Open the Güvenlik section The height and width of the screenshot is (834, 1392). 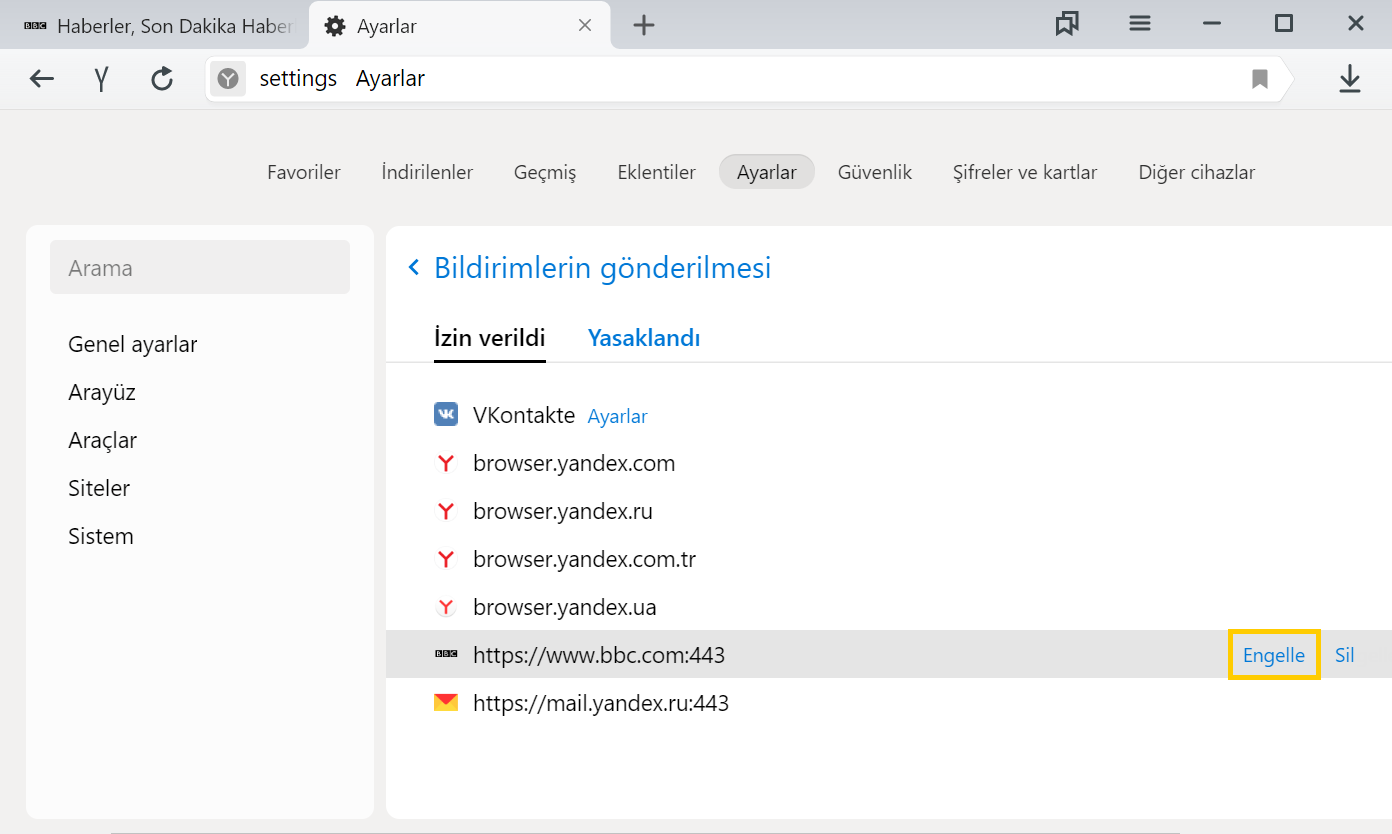coord(875,172)
